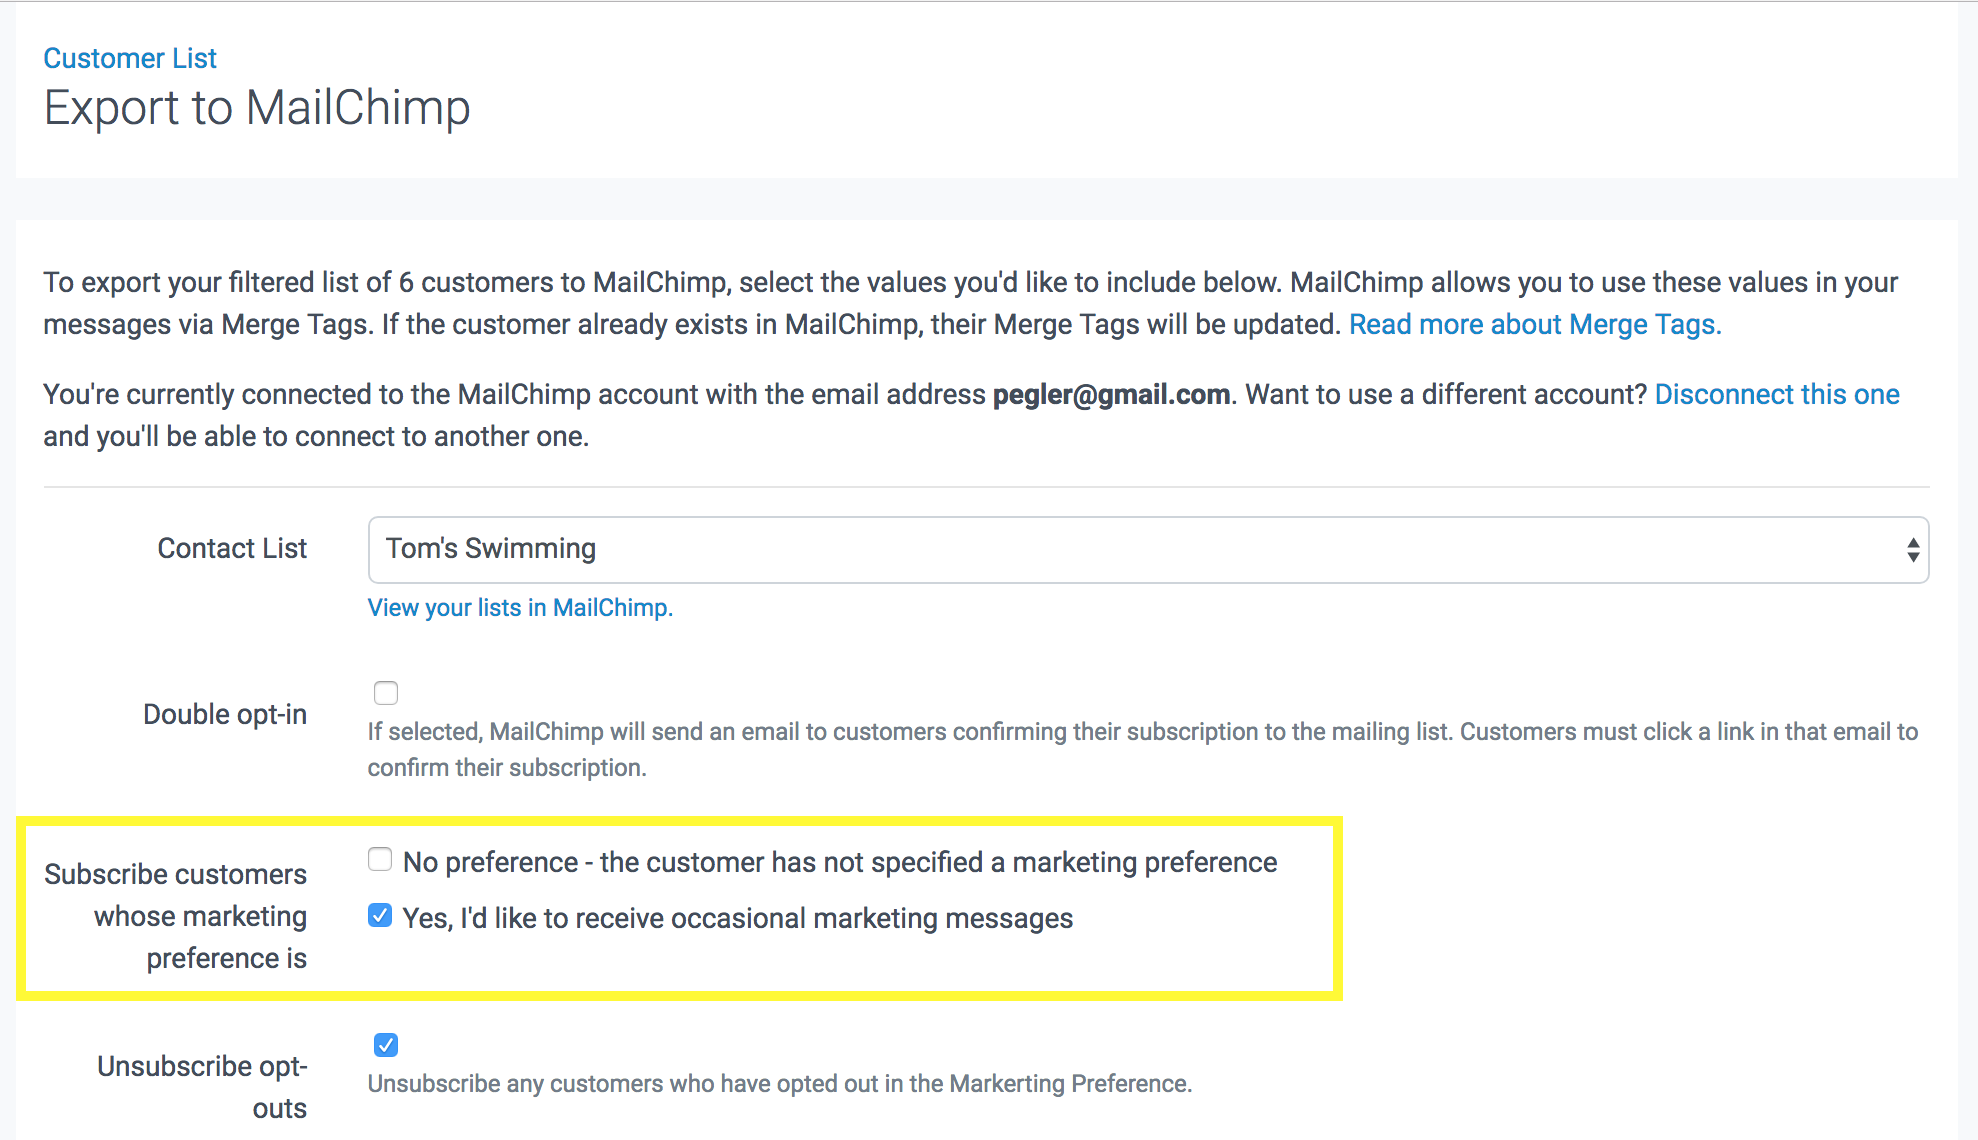Viewport: 1978px width, 1140px height.
Task: Open the Customer List breadcrumb link
Action: [130, 58]
